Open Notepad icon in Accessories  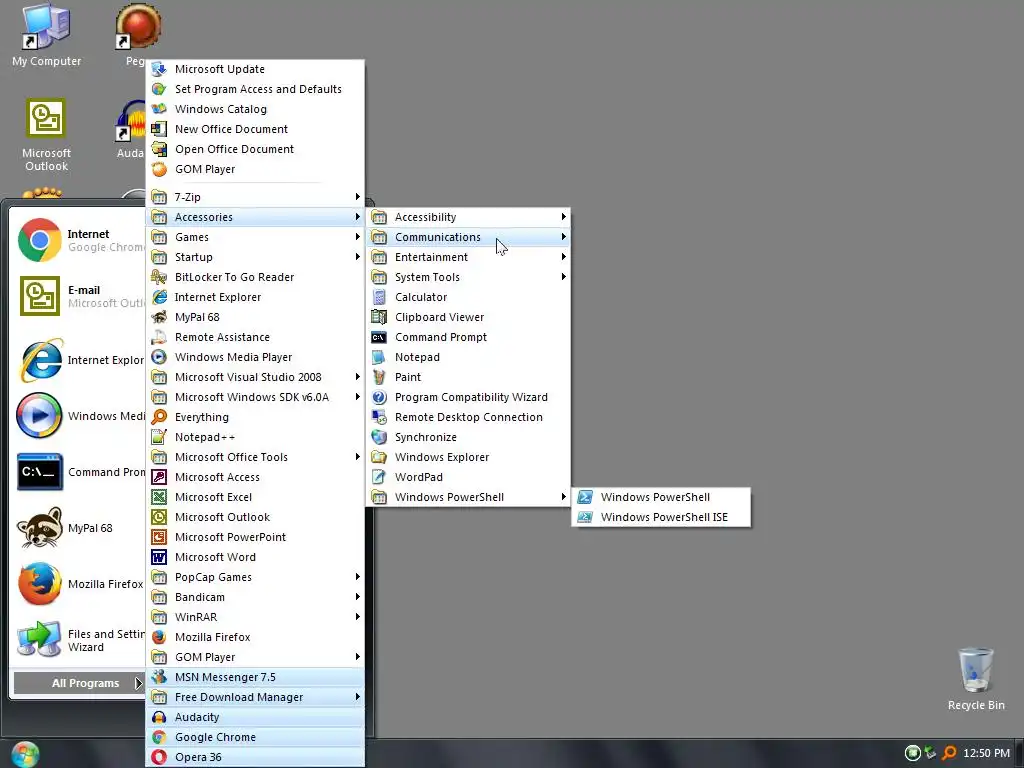pos(379,357)
